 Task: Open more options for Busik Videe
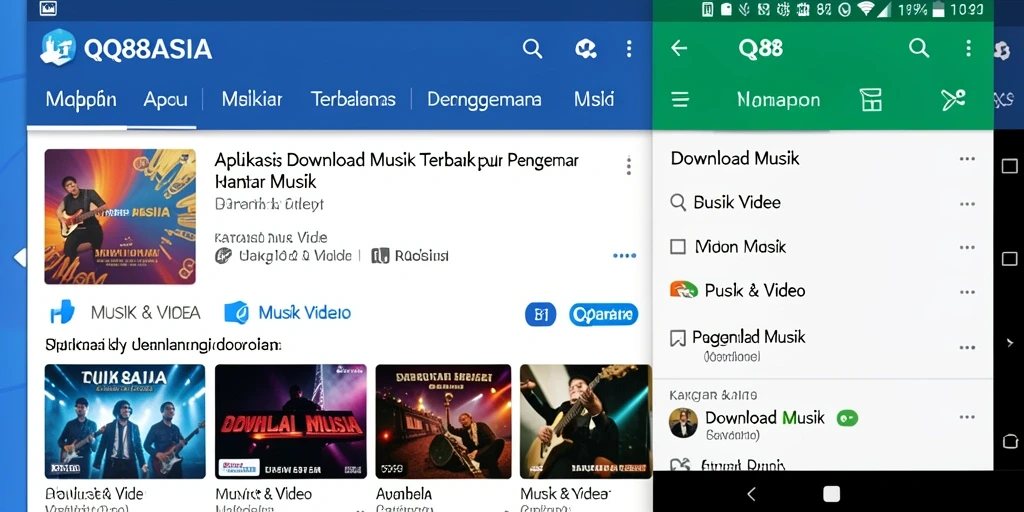(x=967, y=204)
